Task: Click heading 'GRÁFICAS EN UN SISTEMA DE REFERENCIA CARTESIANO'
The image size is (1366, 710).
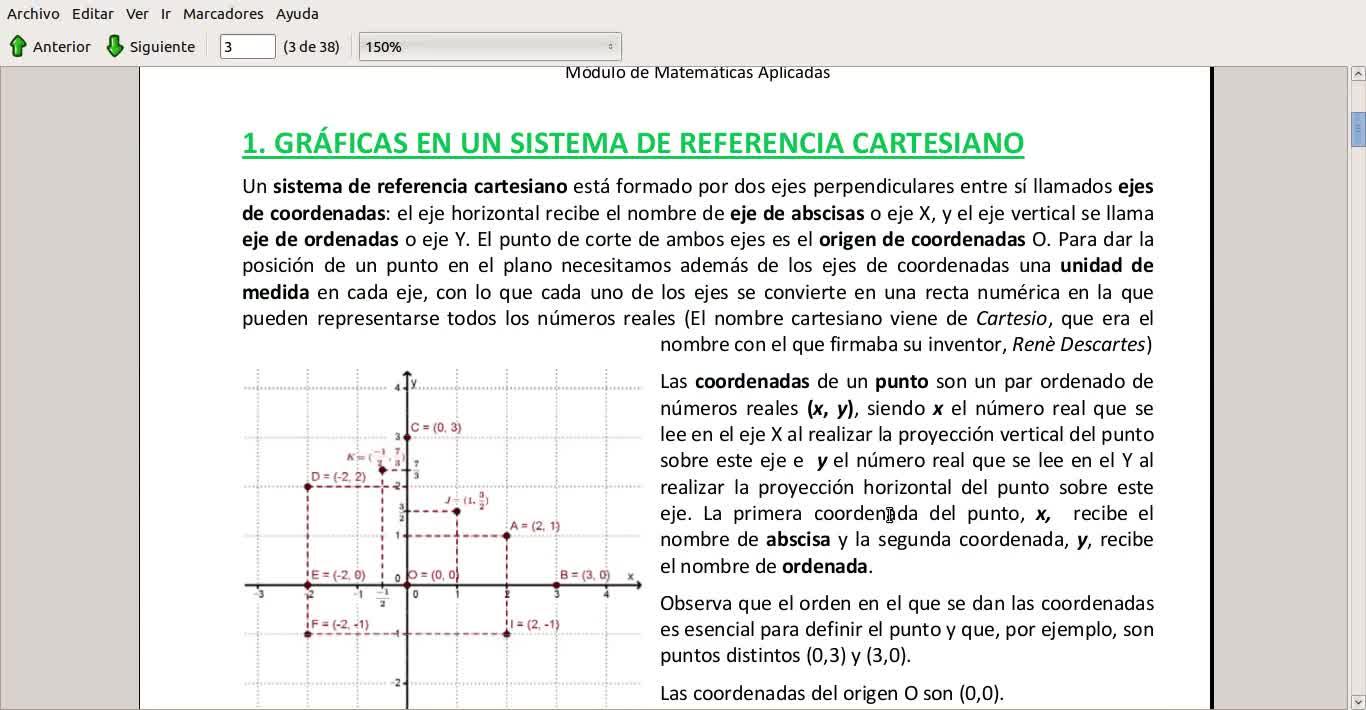Action: coord(649,143)
